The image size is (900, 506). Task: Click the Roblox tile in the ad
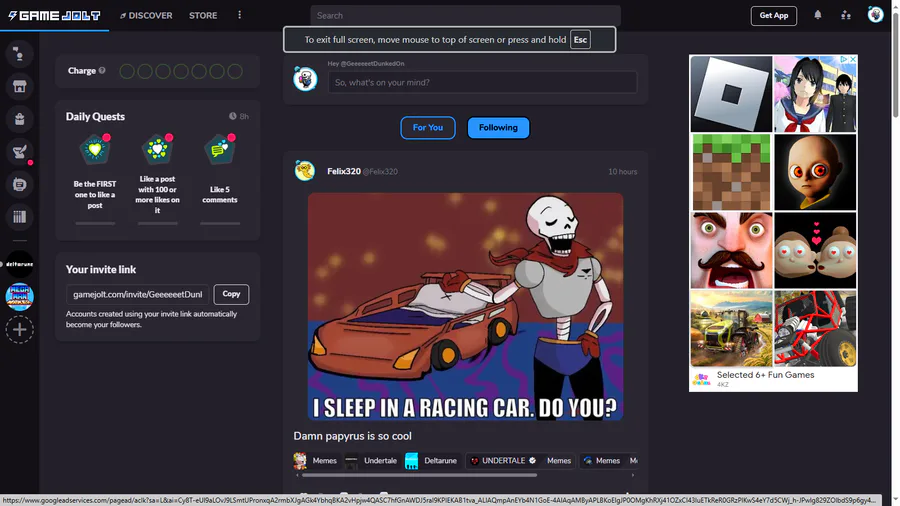coord(731,94)
